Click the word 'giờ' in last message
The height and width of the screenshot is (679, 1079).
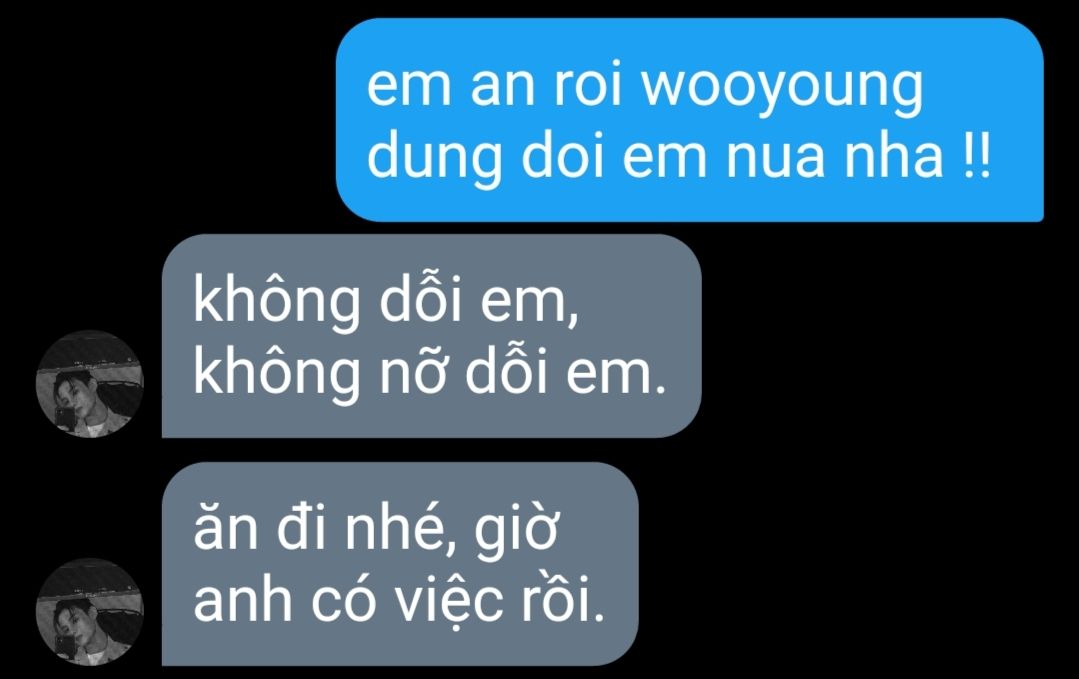pyautogui.click(x=515, y=532)
